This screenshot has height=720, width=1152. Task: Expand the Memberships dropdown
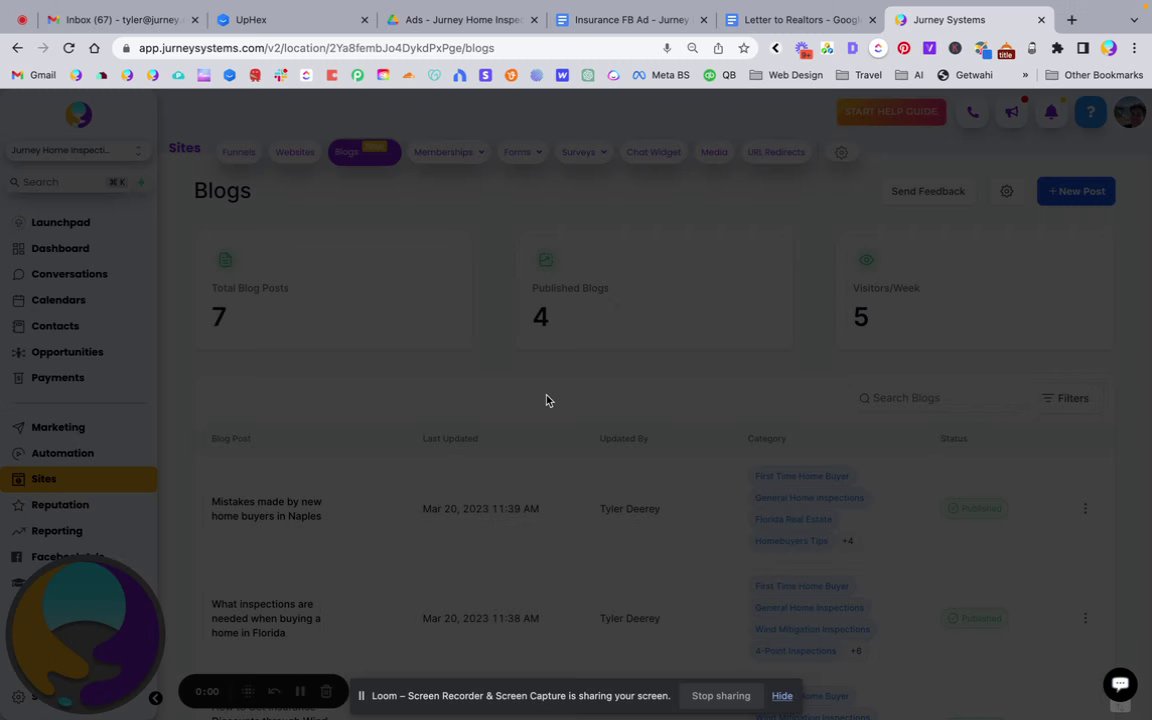449,152
